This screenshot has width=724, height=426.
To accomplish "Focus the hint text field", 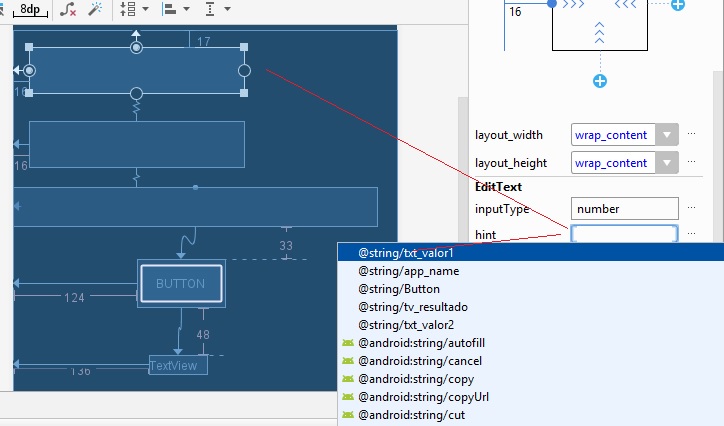I will [x=624, y=234].
